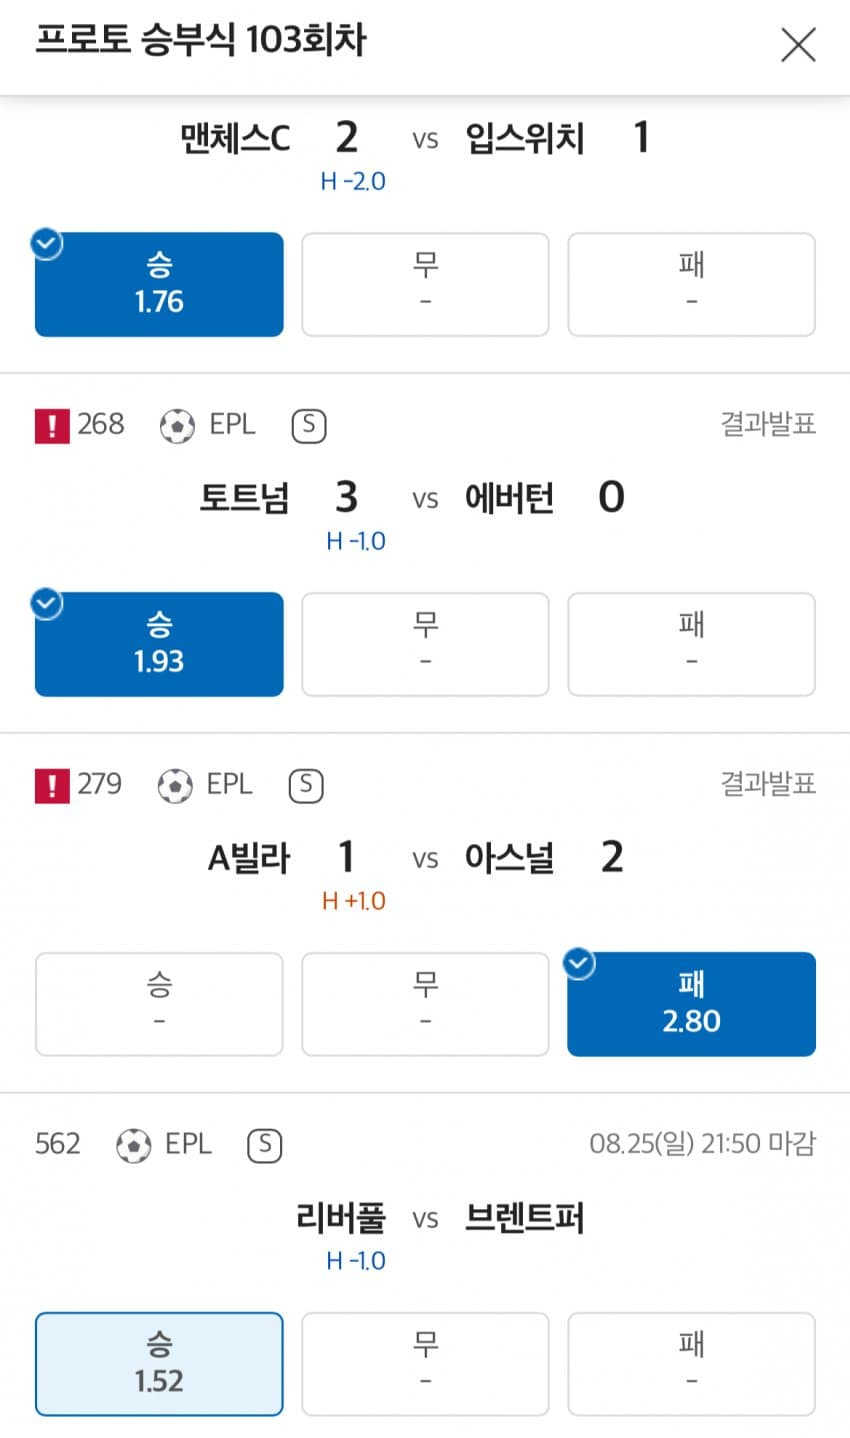Click the red alert icon beside match 268

pyautogui.click(x=51, y=426)
